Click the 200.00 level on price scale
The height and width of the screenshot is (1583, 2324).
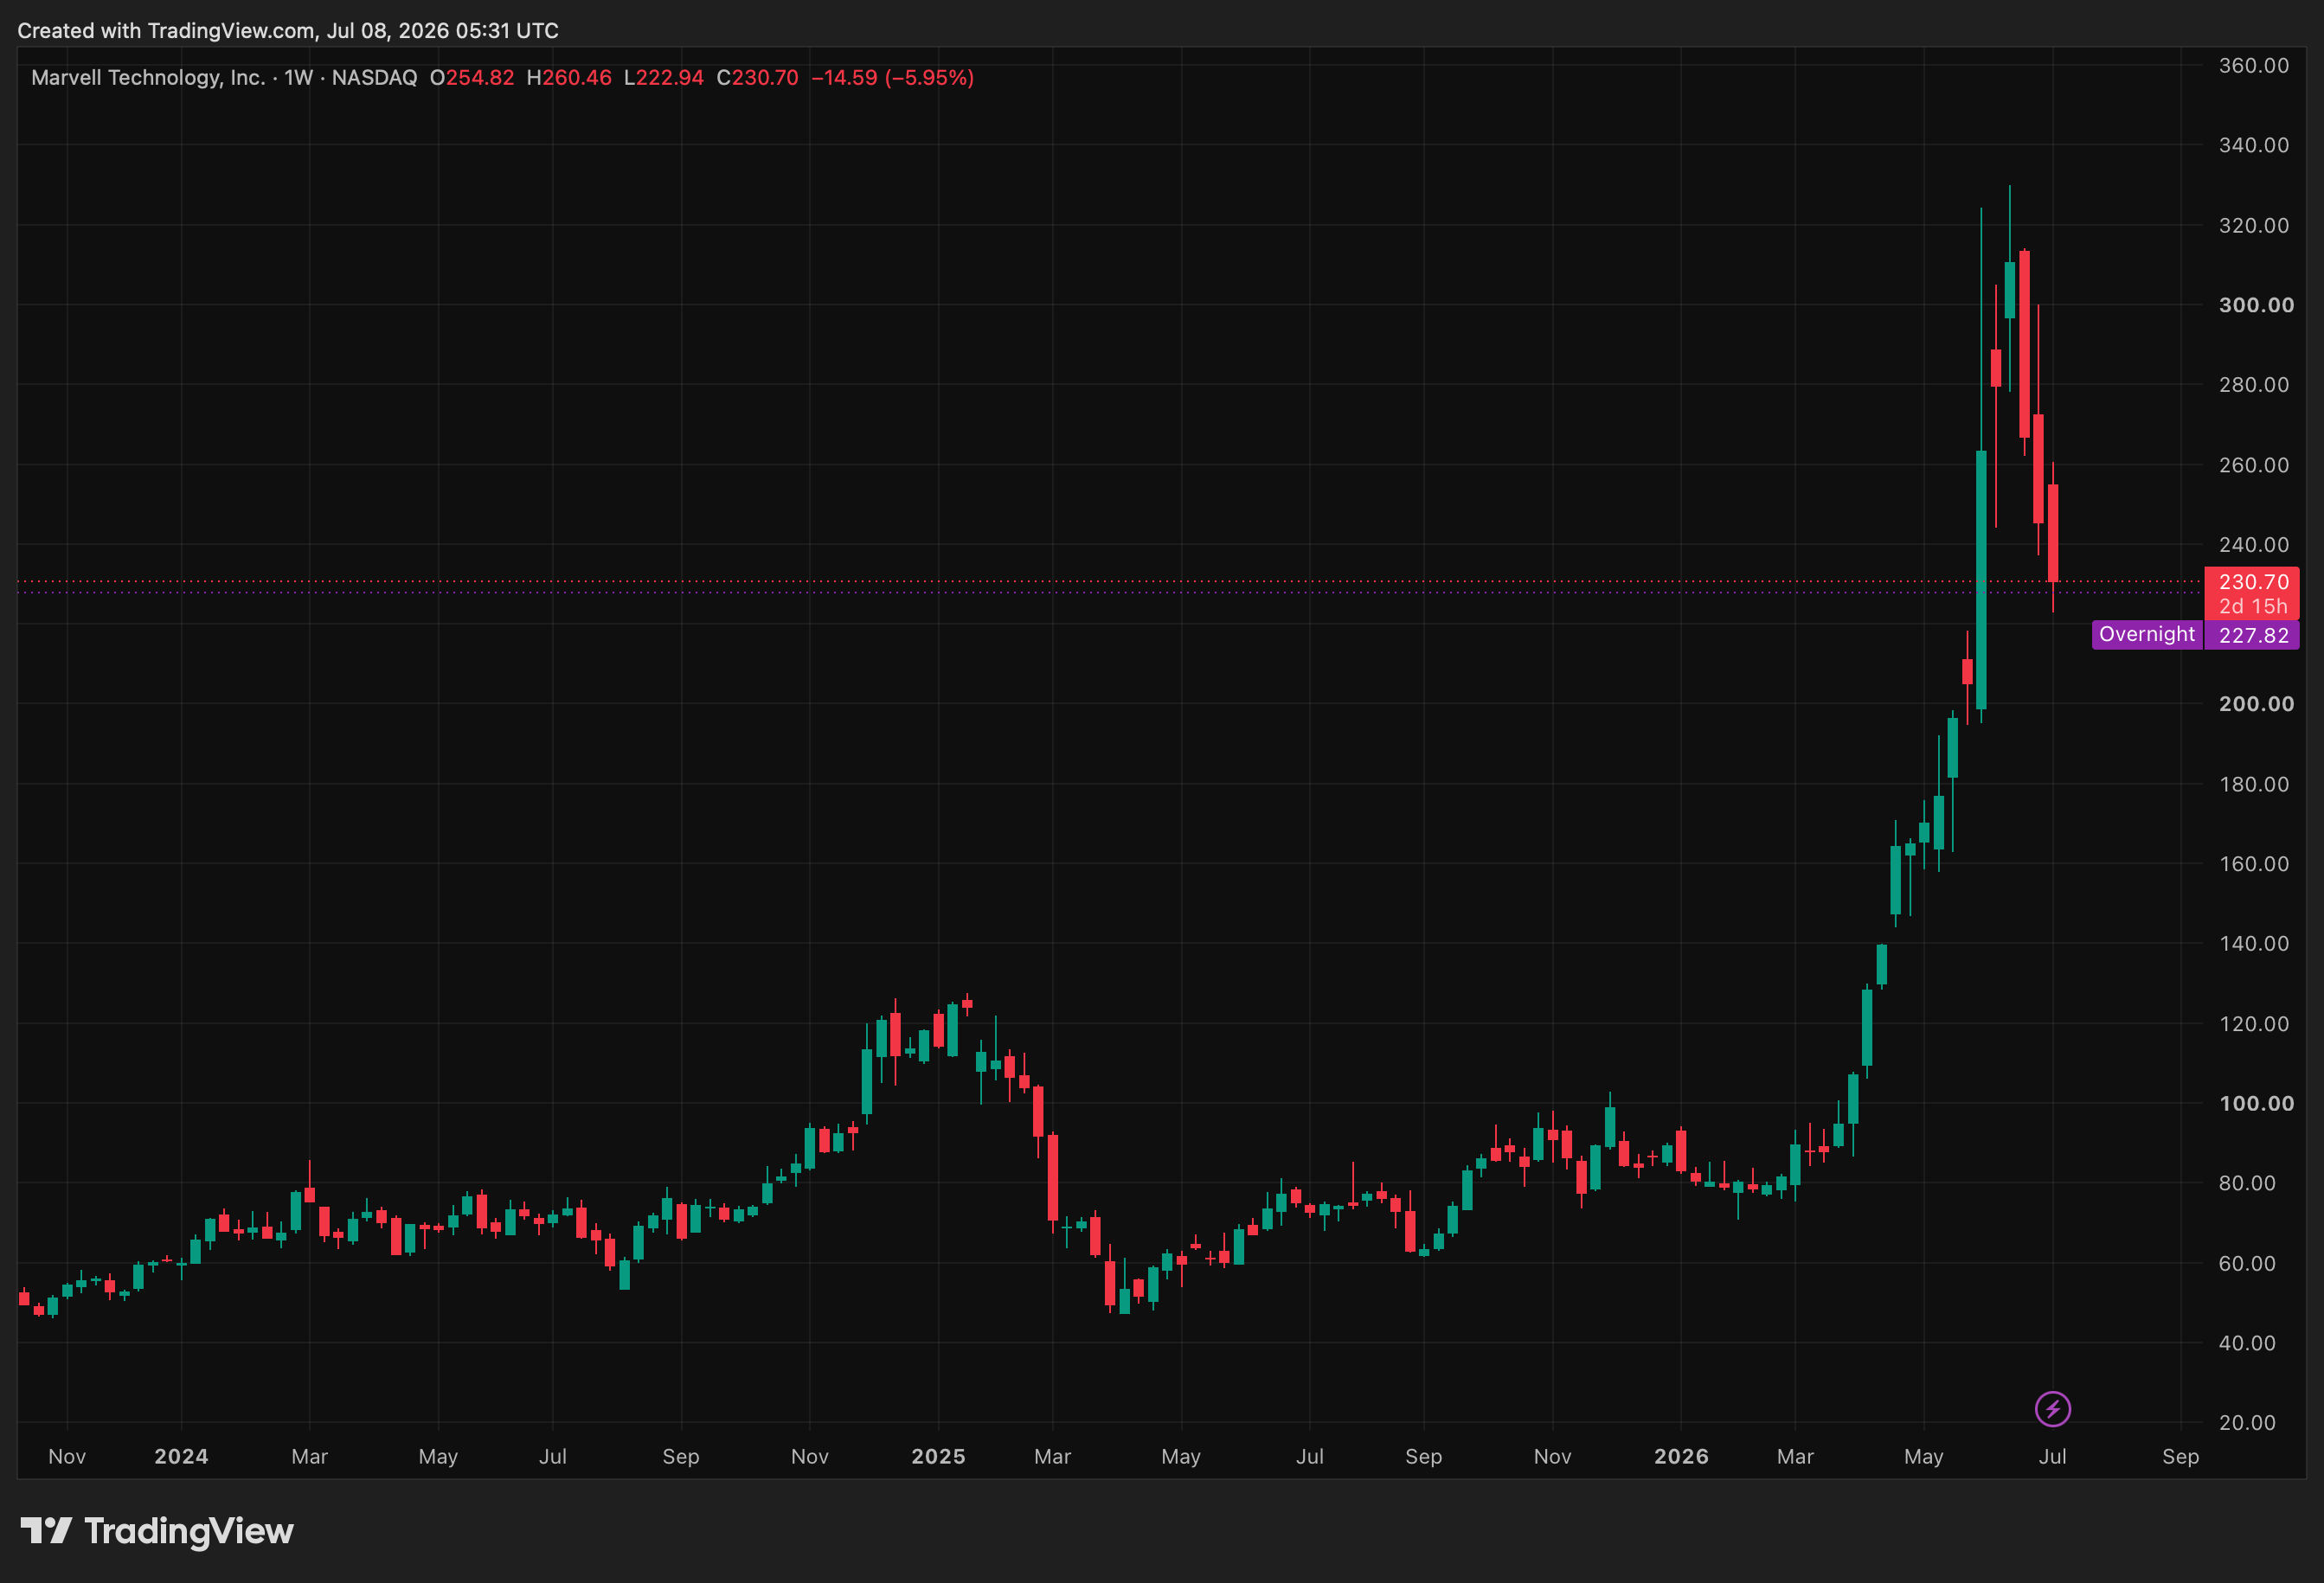(x=2256, y=704)
